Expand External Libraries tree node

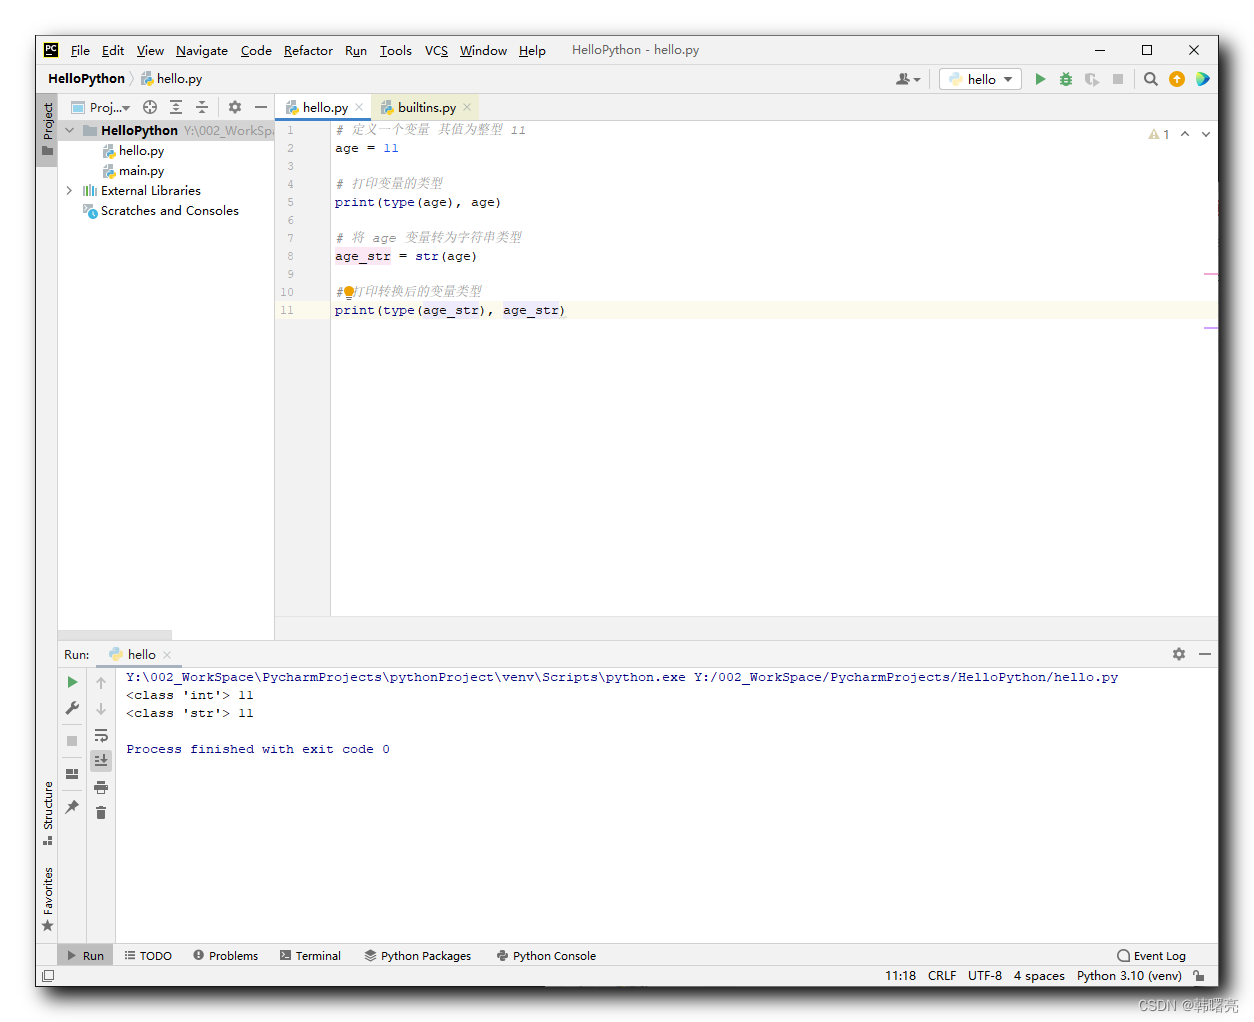(69, 190)
